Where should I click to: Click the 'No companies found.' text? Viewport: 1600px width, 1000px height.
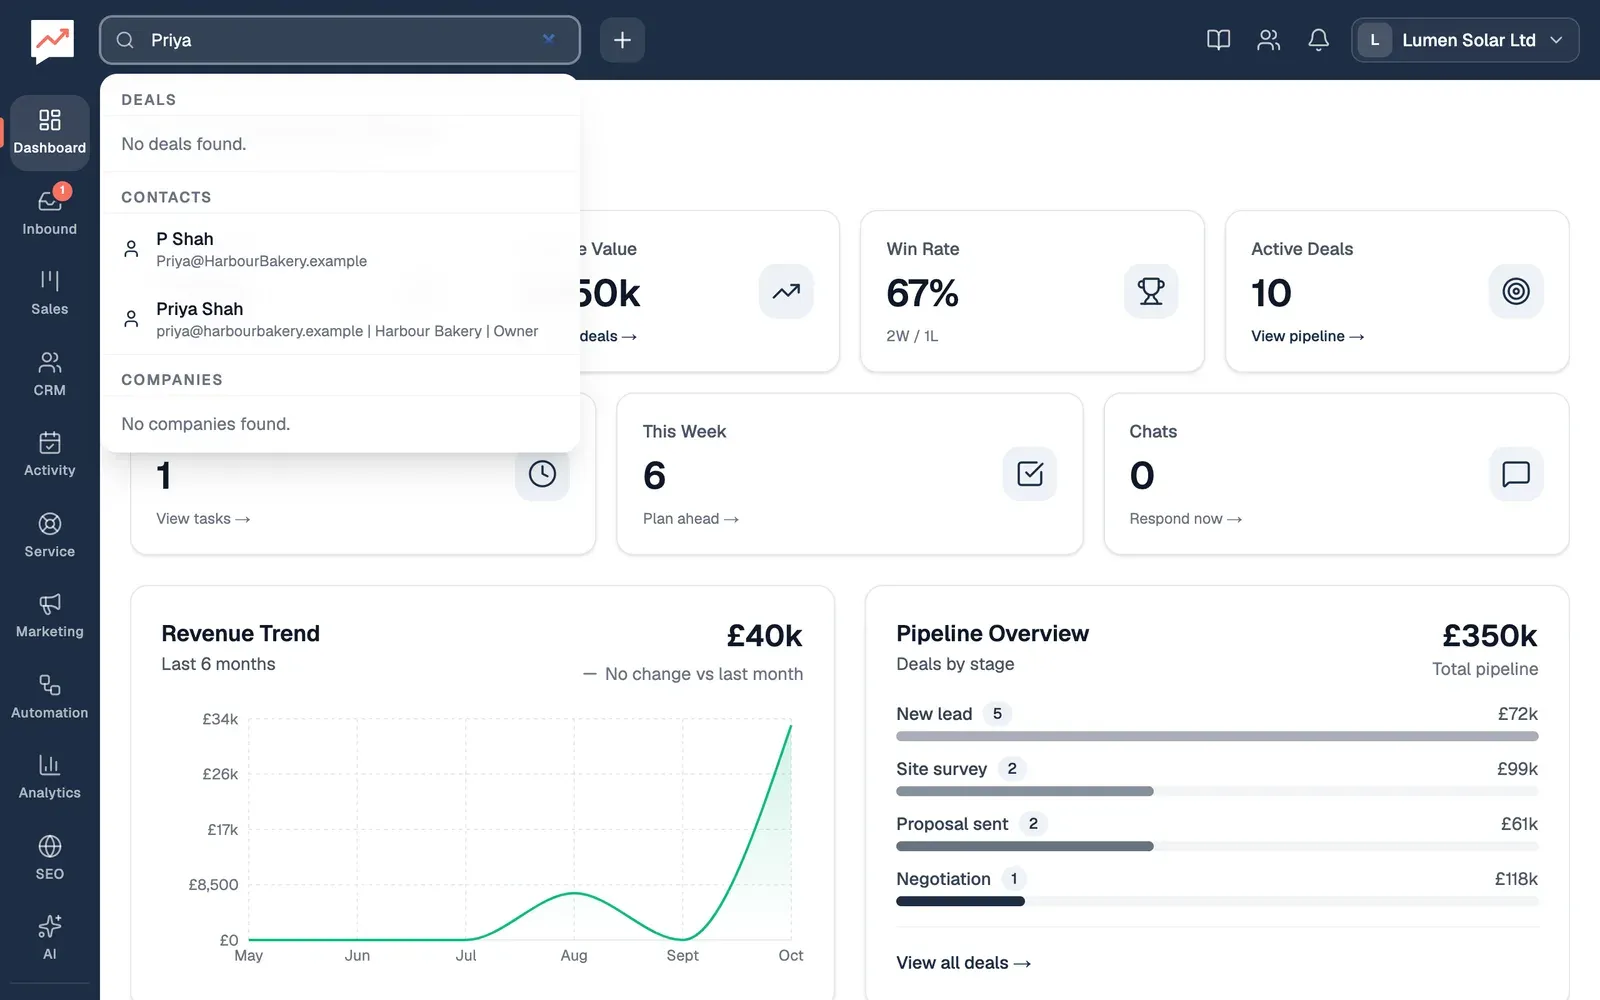(x=206, y=424)
